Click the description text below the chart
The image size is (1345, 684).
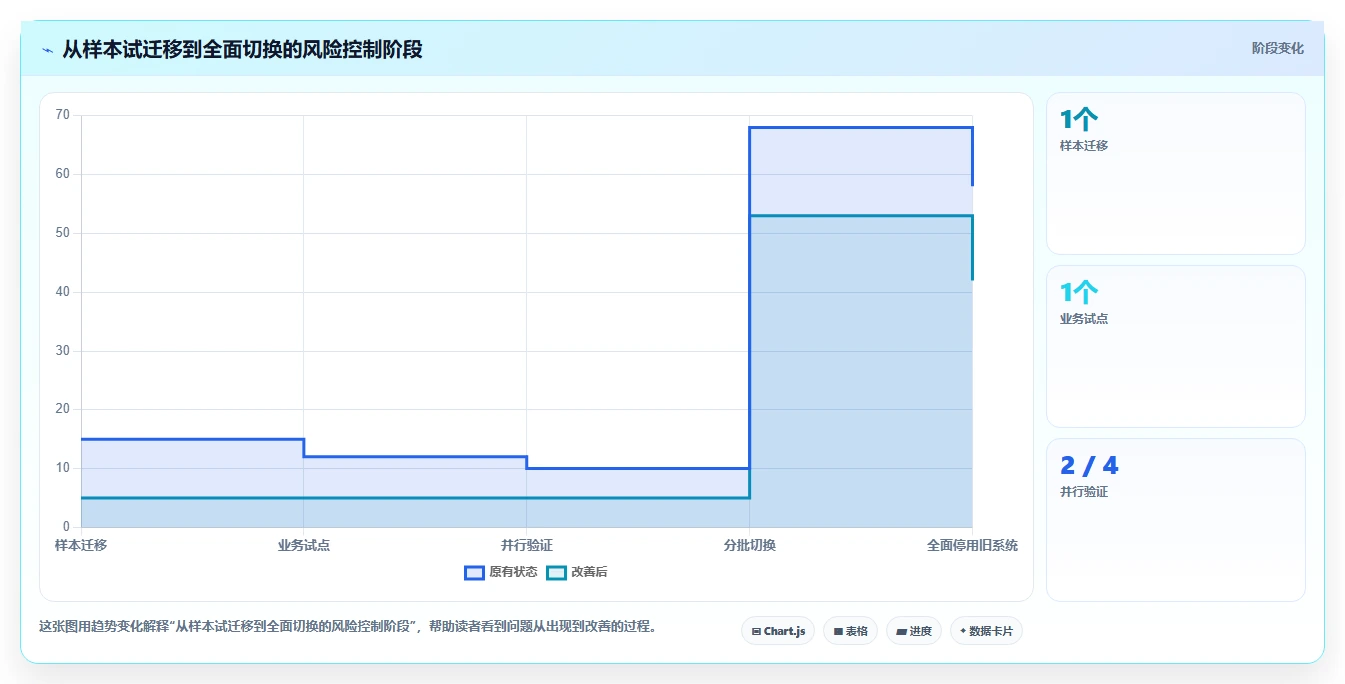coord(348,627)
